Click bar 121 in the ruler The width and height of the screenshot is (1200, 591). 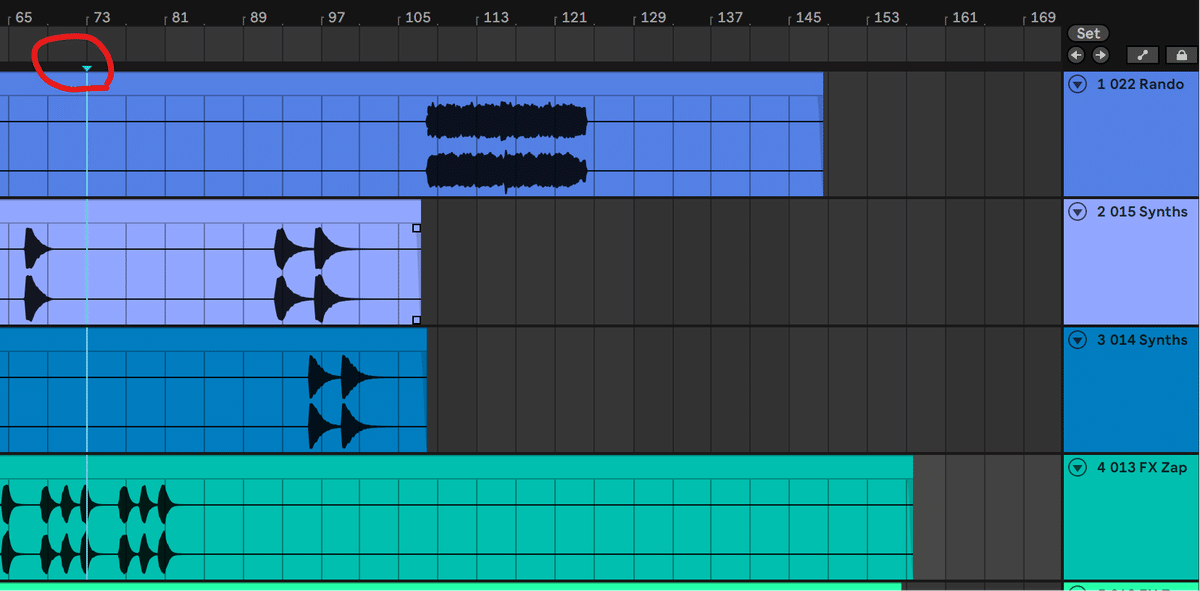(x=574, y=17)
